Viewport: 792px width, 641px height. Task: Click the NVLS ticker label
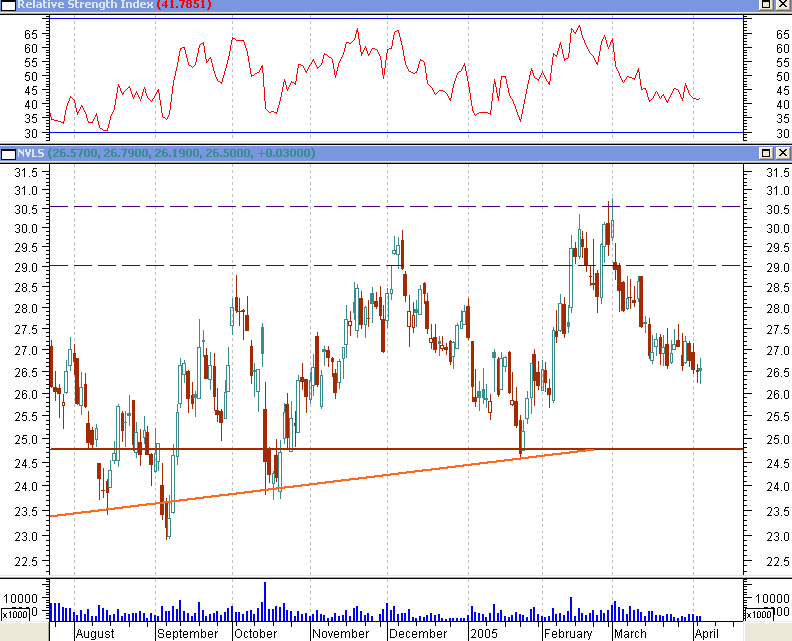(31, 153)
